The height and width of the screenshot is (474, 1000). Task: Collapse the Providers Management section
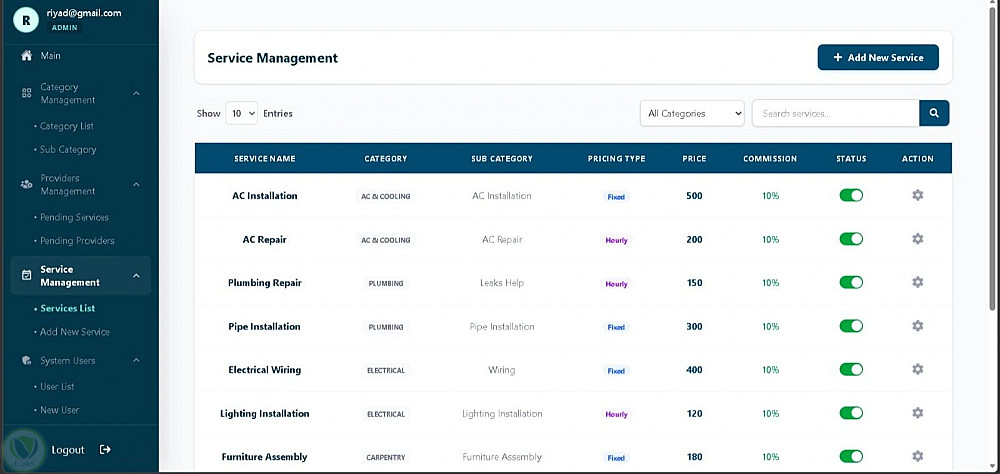click(136, 184)
